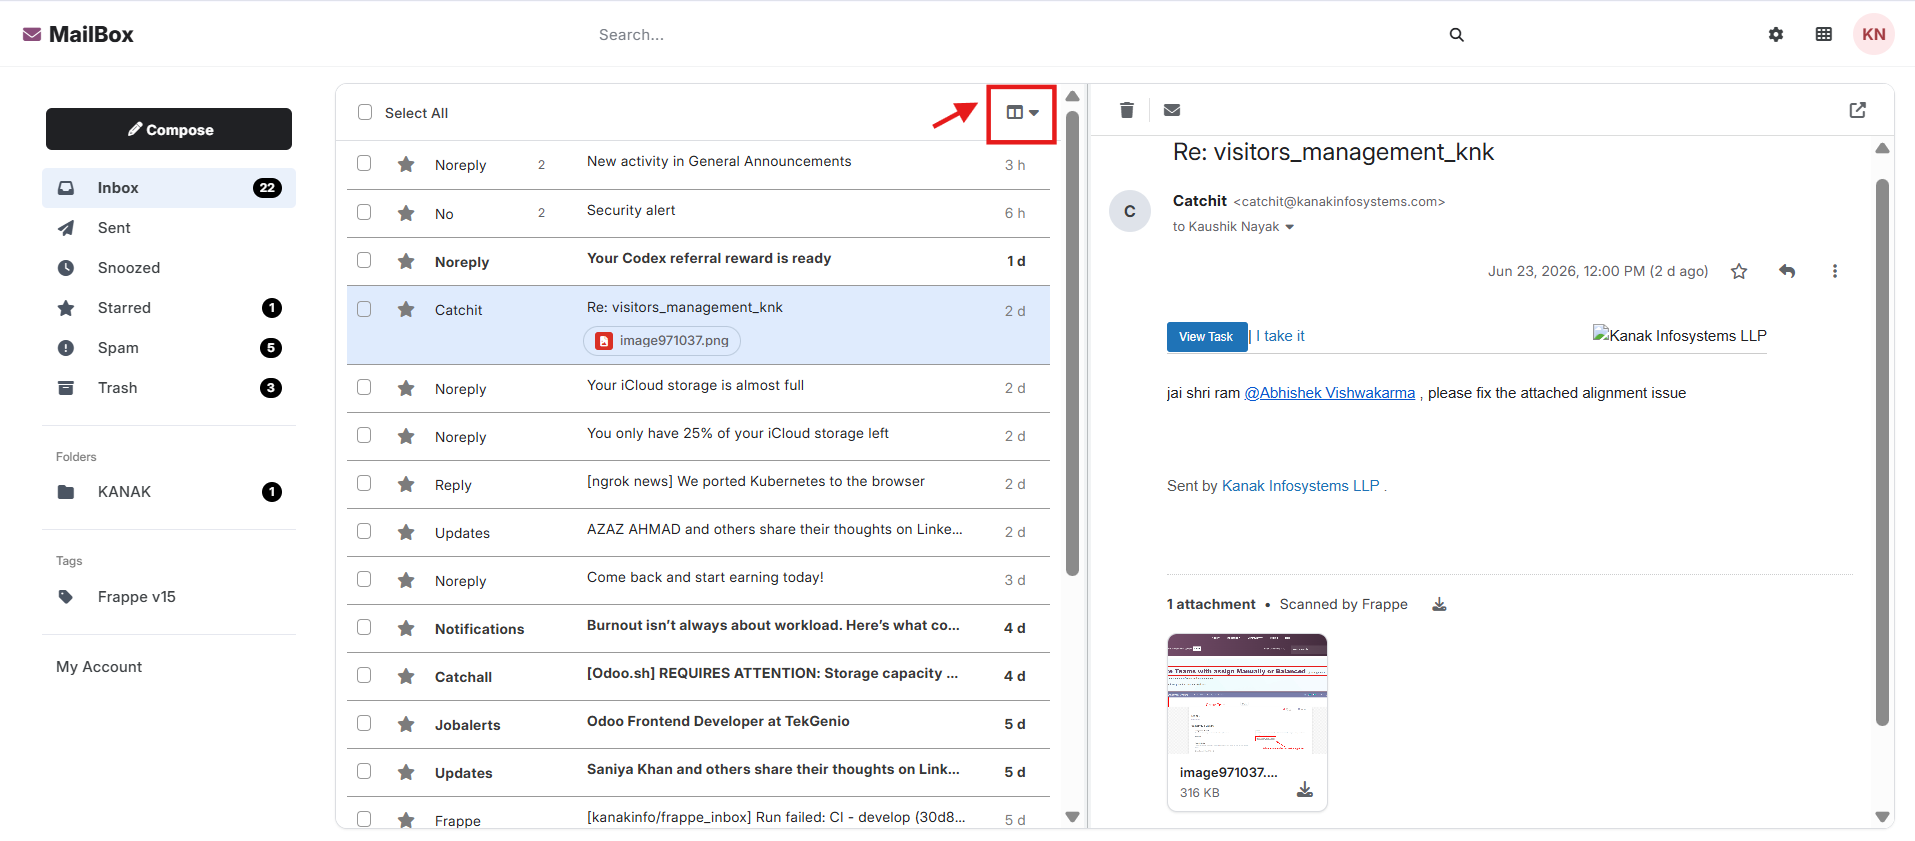Open the Saniya Khan thoughts on LinkedIn email

(698, 772)
